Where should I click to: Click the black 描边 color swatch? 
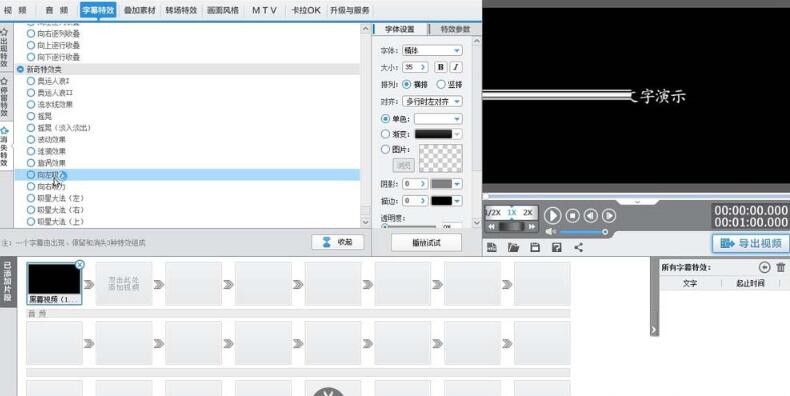pyautogui.click(x=441, y=201)
